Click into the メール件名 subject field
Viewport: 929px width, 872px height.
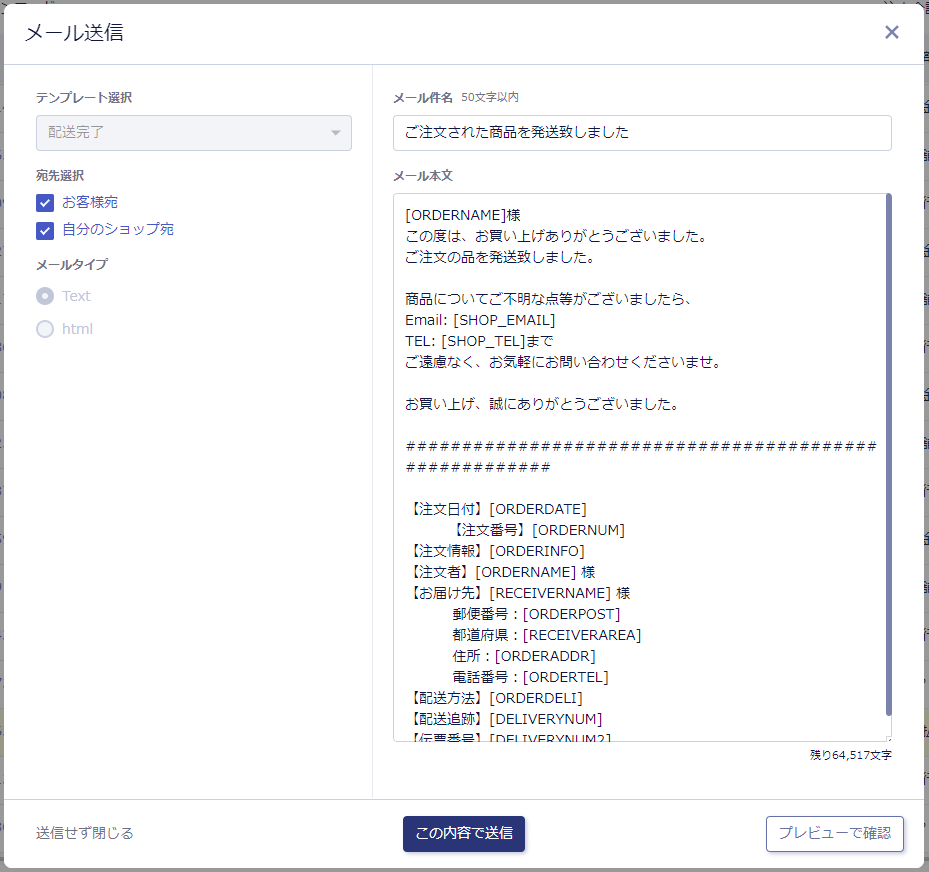pyautogui.click(x=642, y=133)
